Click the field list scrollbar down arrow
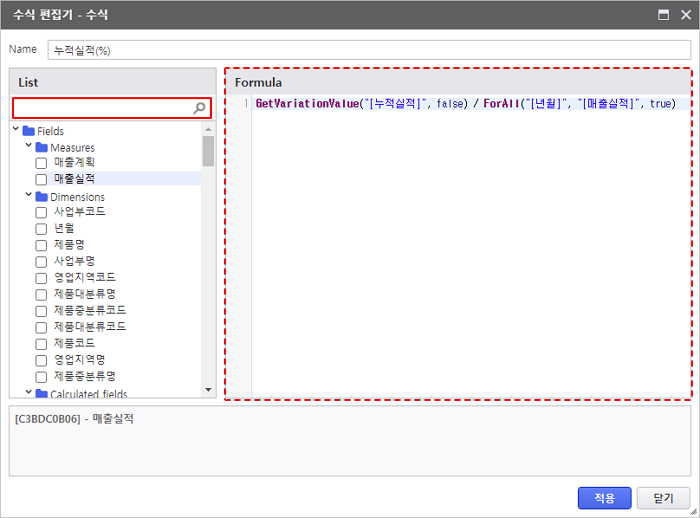Screen dimensions: 700x518 [x=208, y=389]
